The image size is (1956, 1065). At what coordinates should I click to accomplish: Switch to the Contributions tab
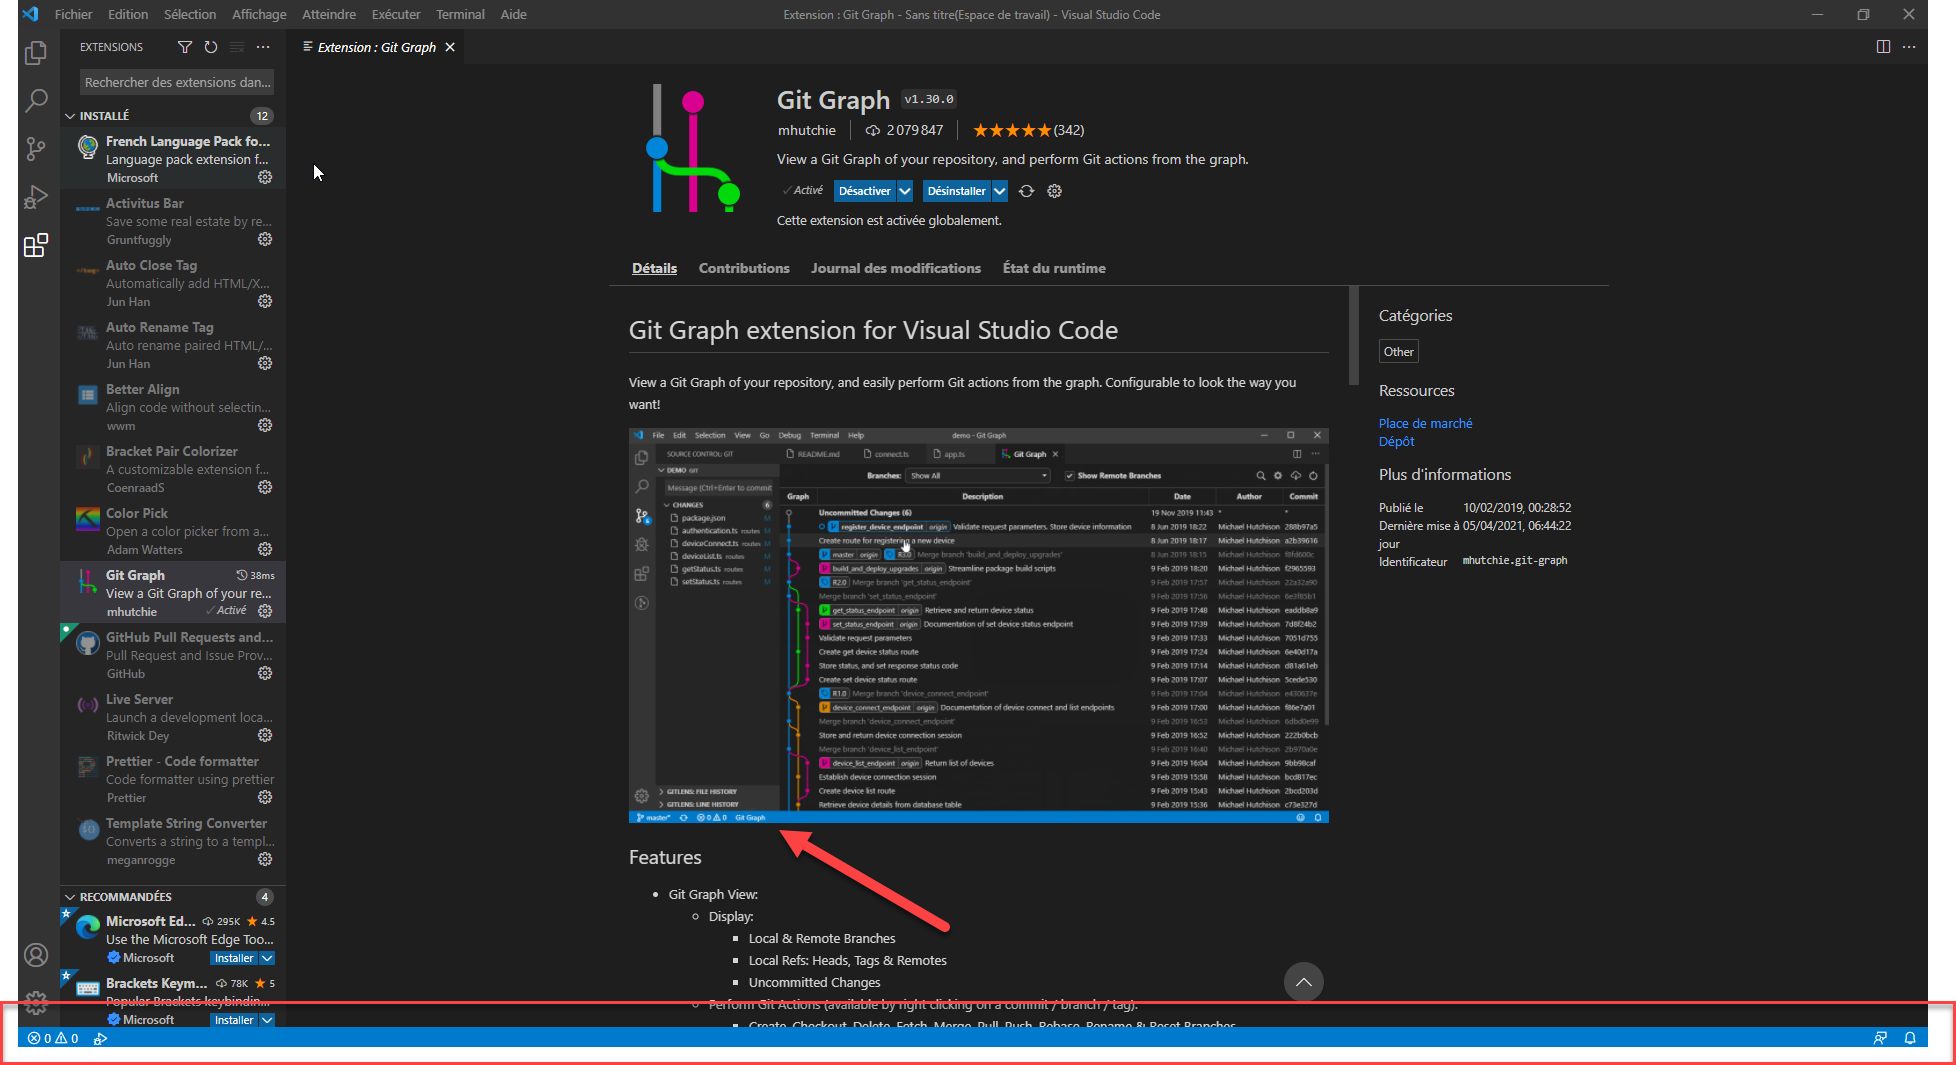pyautogui.click(x=744, y=268)
